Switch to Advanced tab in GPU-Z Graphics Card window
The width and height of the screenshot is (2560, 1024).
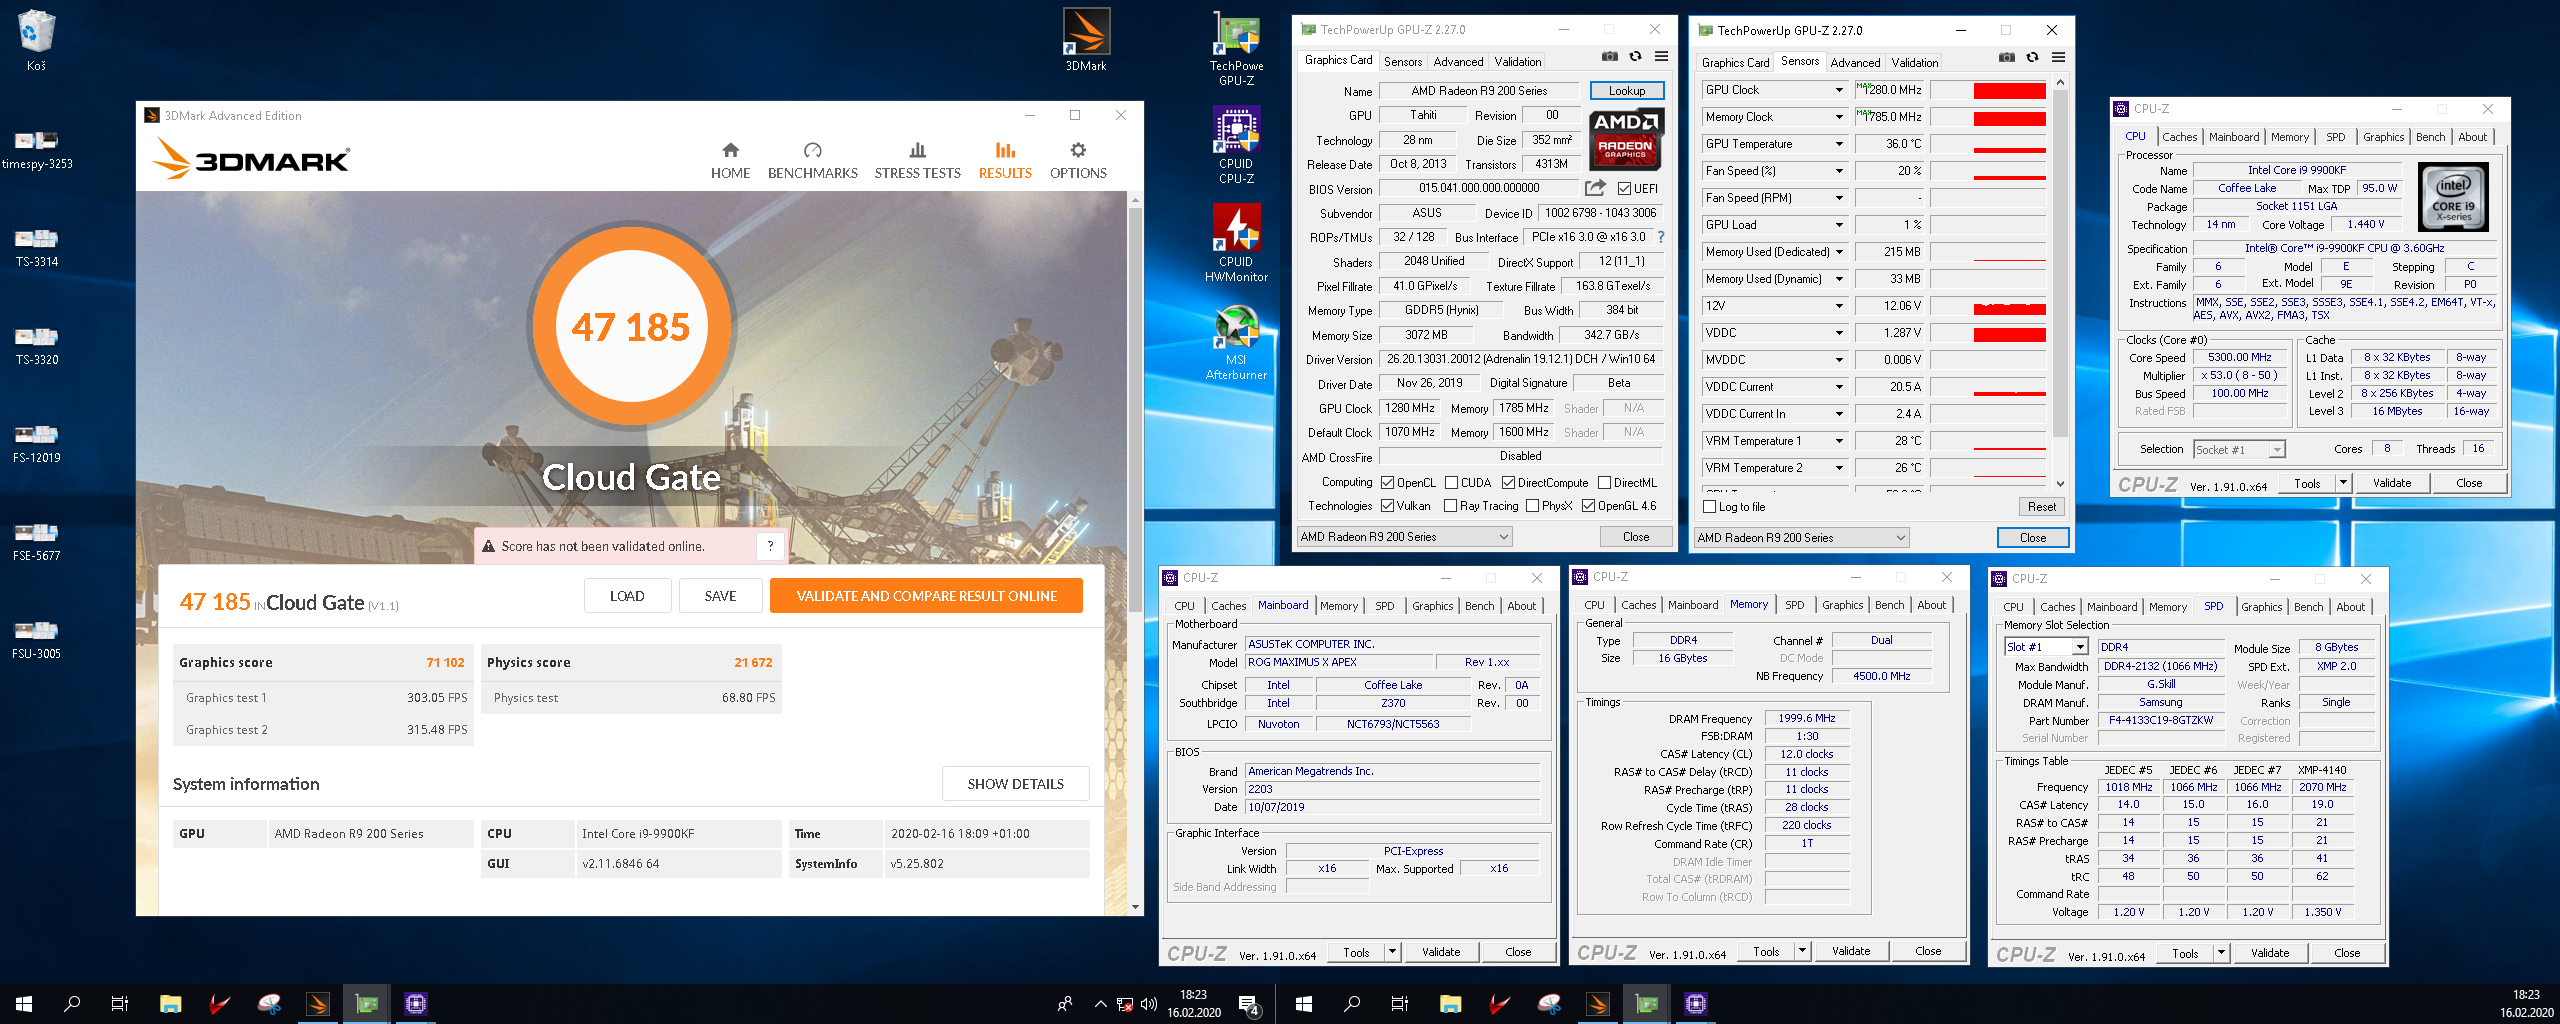pos(1458,62)
